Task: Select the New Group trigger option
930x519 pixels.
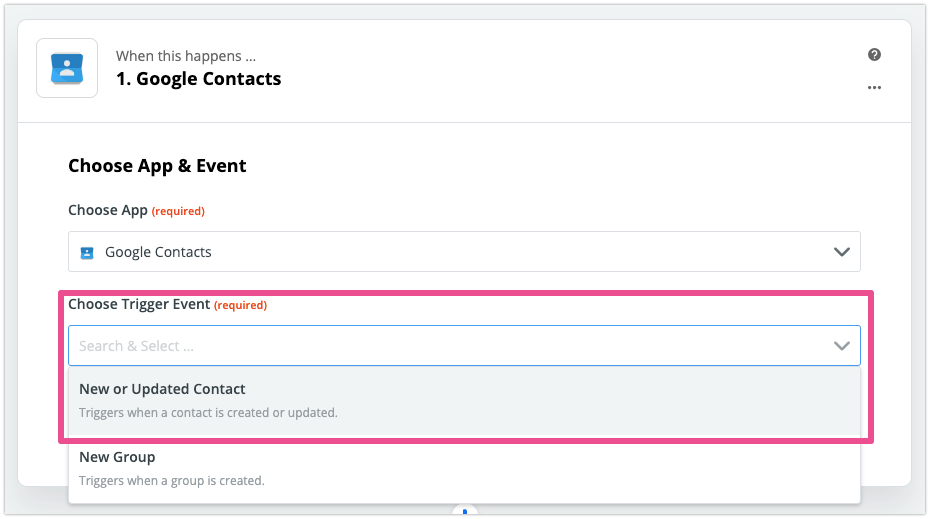Action: pyautogui.click(x=117, y=457)
